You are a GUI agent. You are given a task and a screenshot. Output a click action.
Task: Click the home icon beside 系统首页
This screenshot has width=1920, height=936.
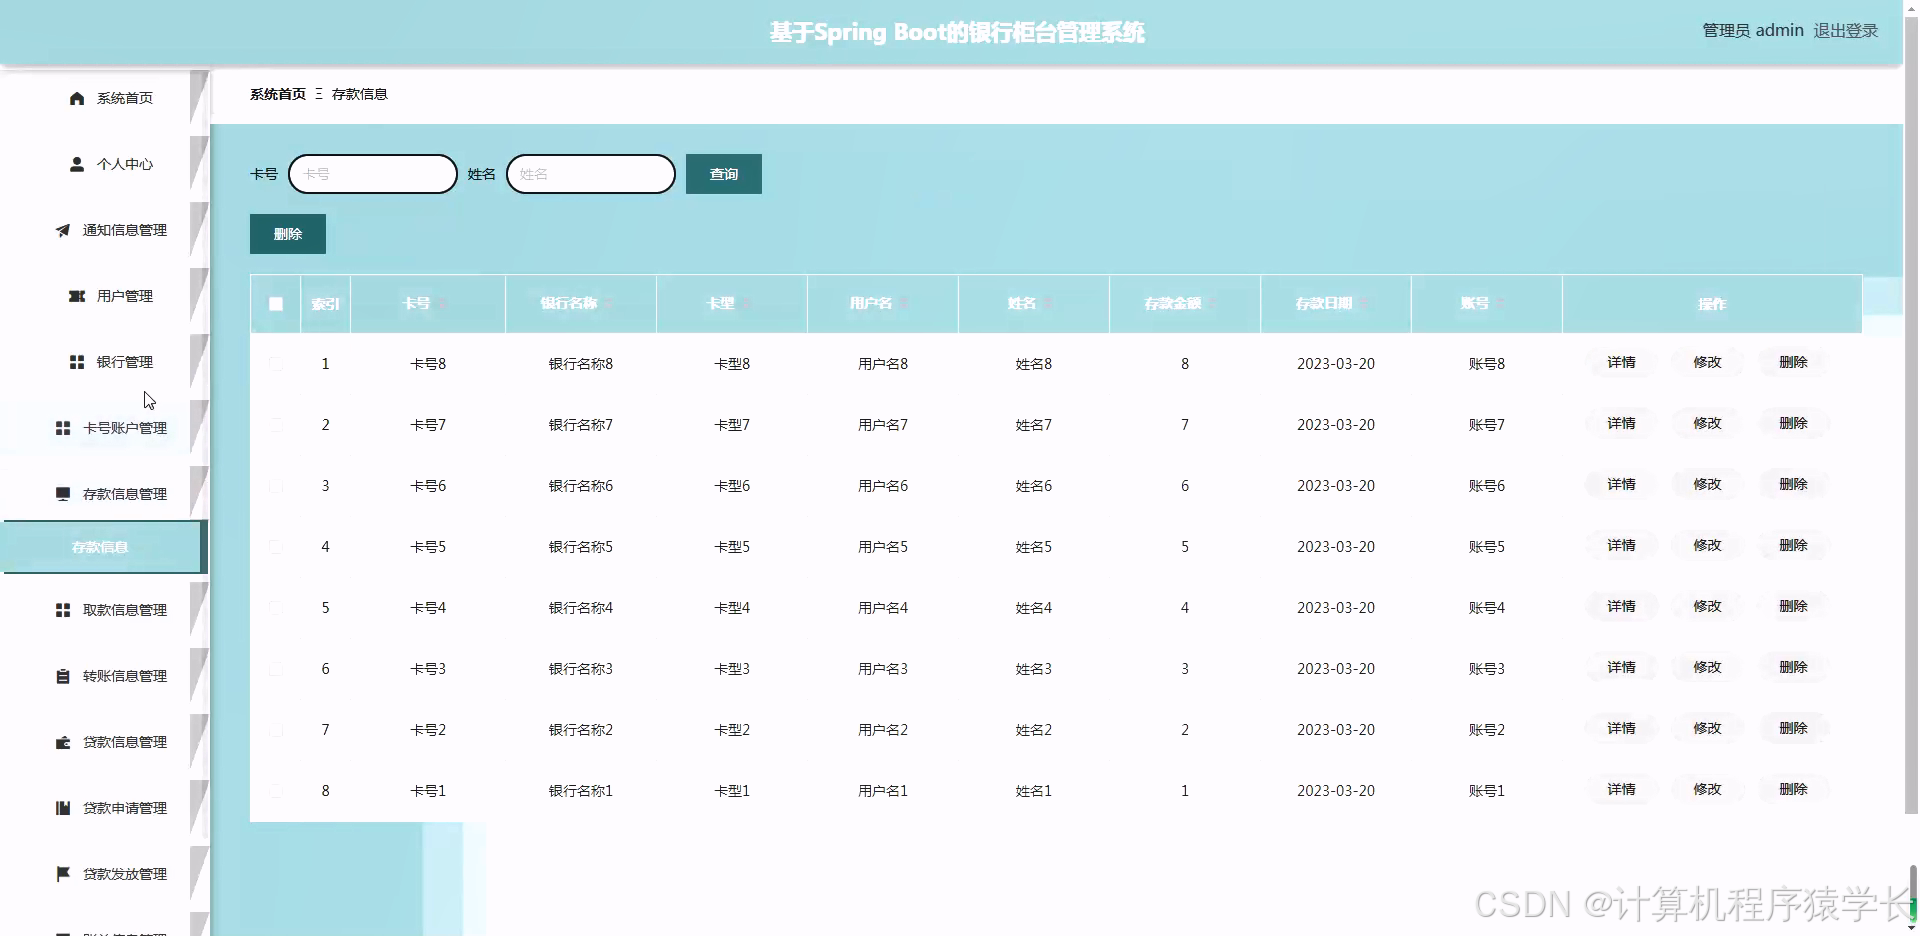(77, 98)
